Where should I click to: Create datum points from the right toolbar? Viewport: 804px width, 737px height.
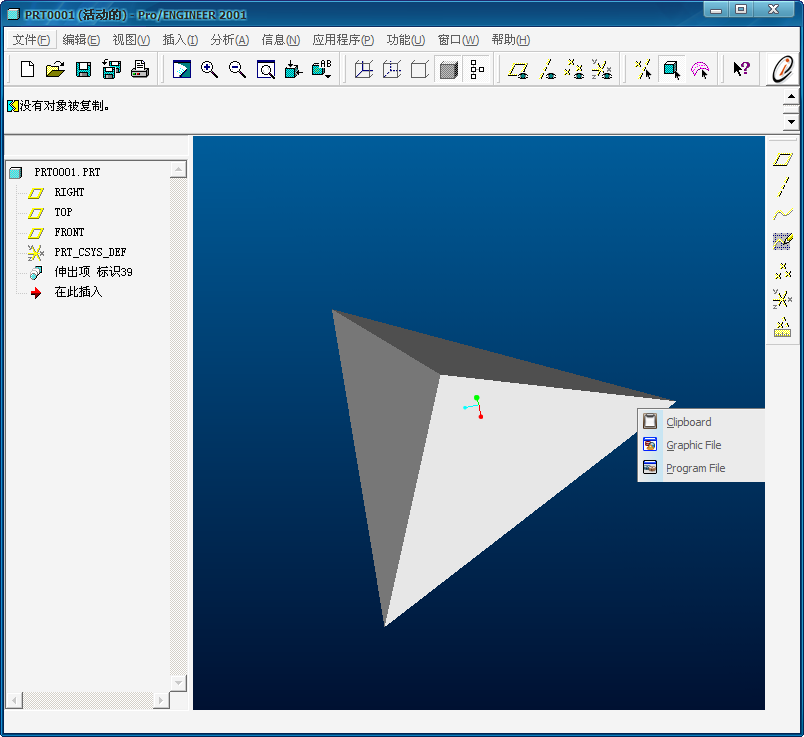pyautogui.click(x=782, y=270)
